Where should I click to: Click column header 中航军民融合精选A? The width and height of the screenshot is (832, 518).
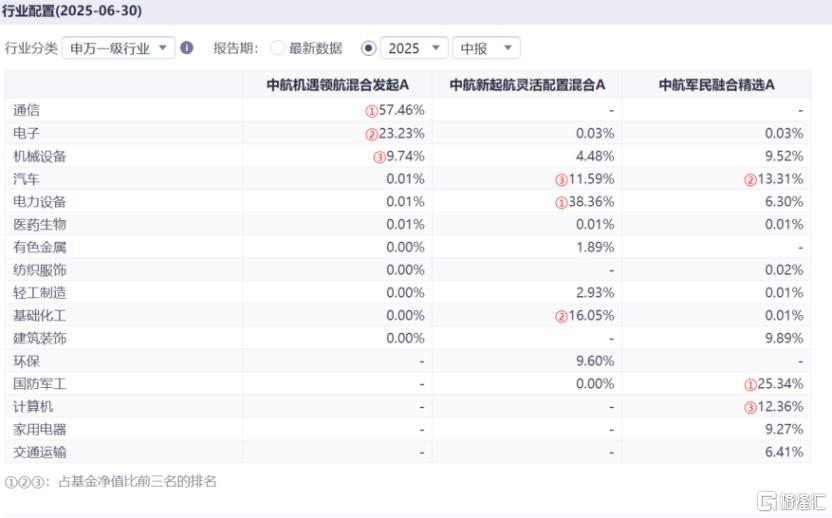[716, 85]
